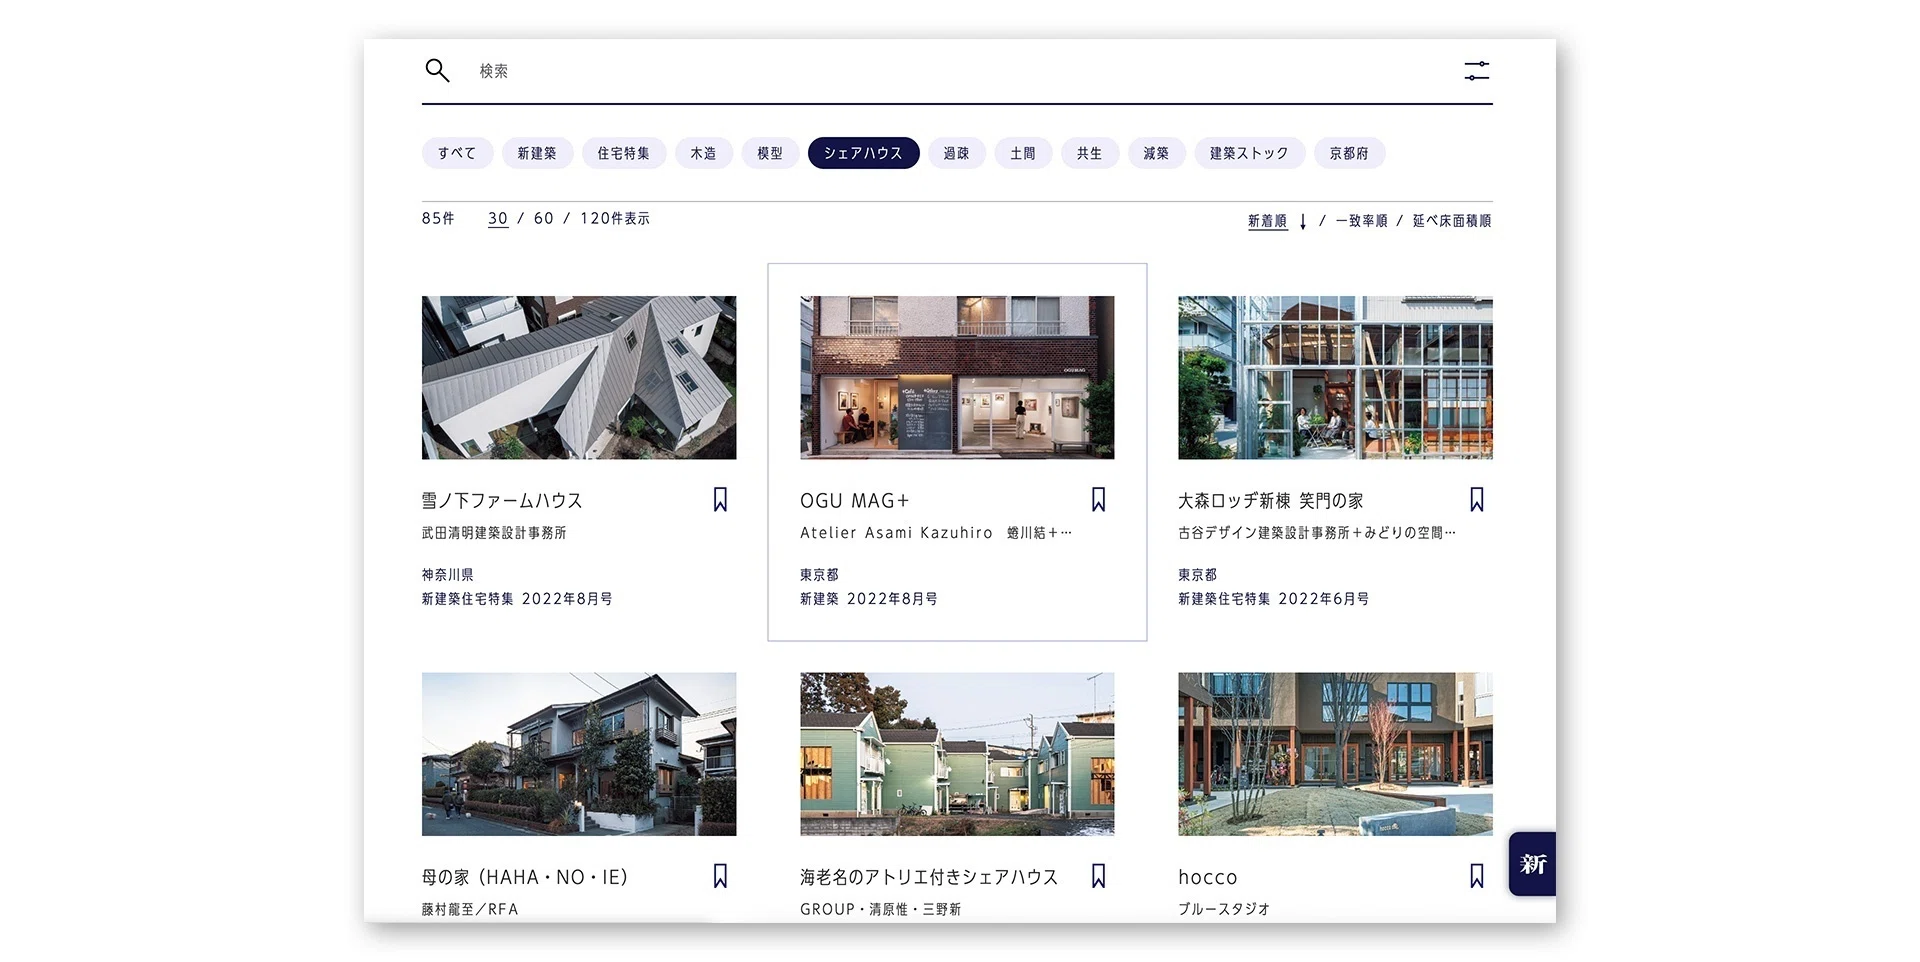
Task: Open the hocco courtyard thumbnail
Action: coord(1335,754)
